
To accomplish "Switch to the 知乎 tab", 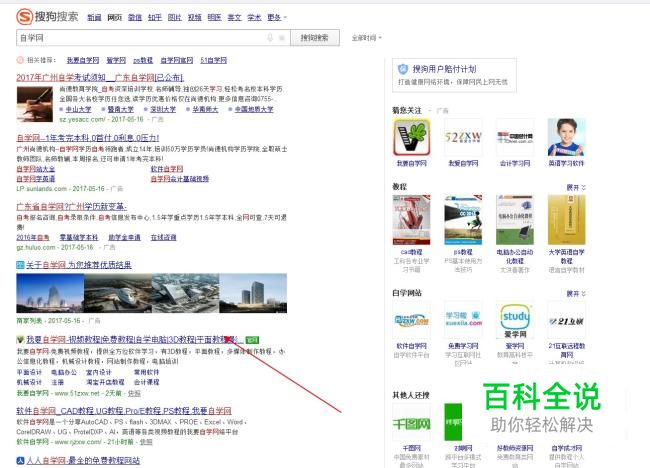I will [x=155, y=17].
